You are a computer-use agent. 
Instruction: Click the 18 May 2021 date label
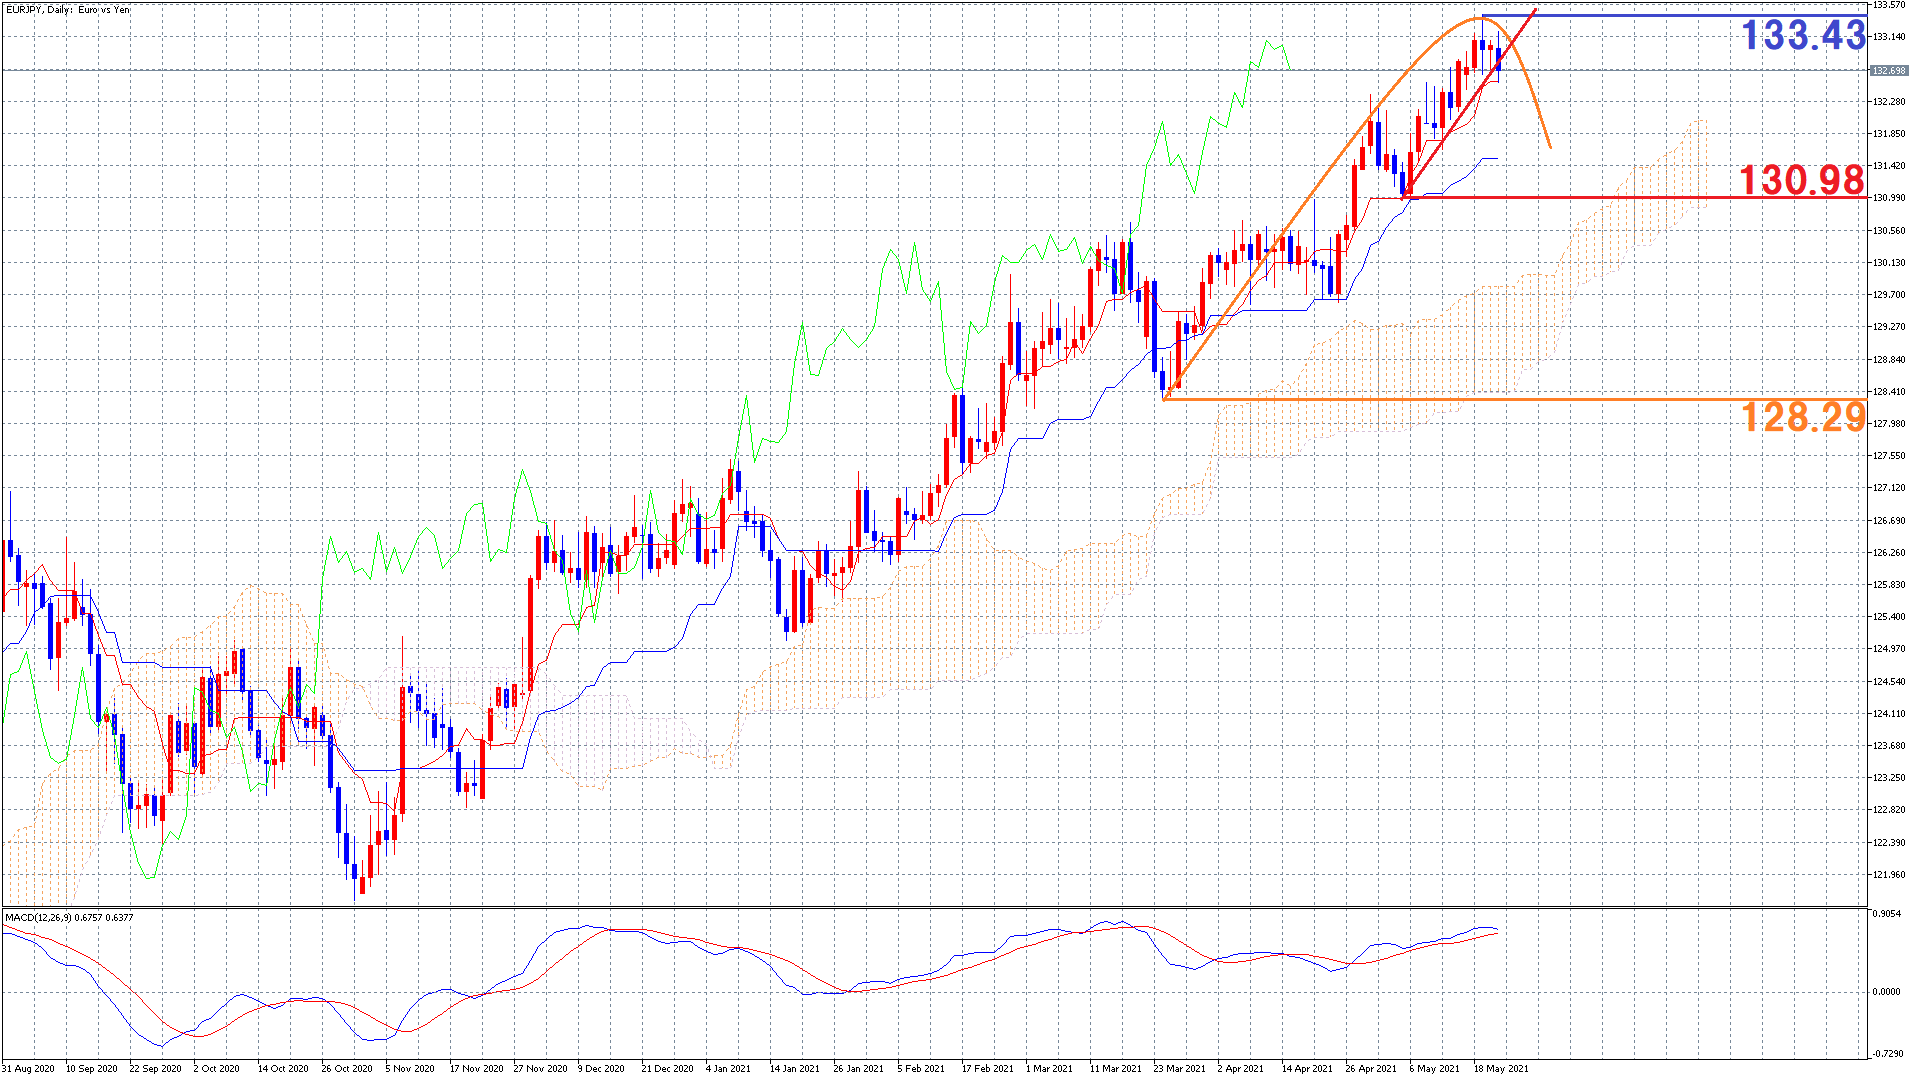[x=1500, y=1068]
